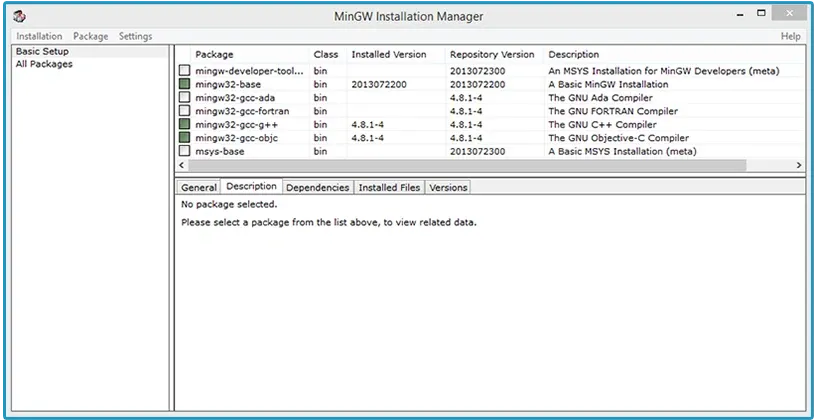Switch to the Dependencies tab

tap(318, 187)
